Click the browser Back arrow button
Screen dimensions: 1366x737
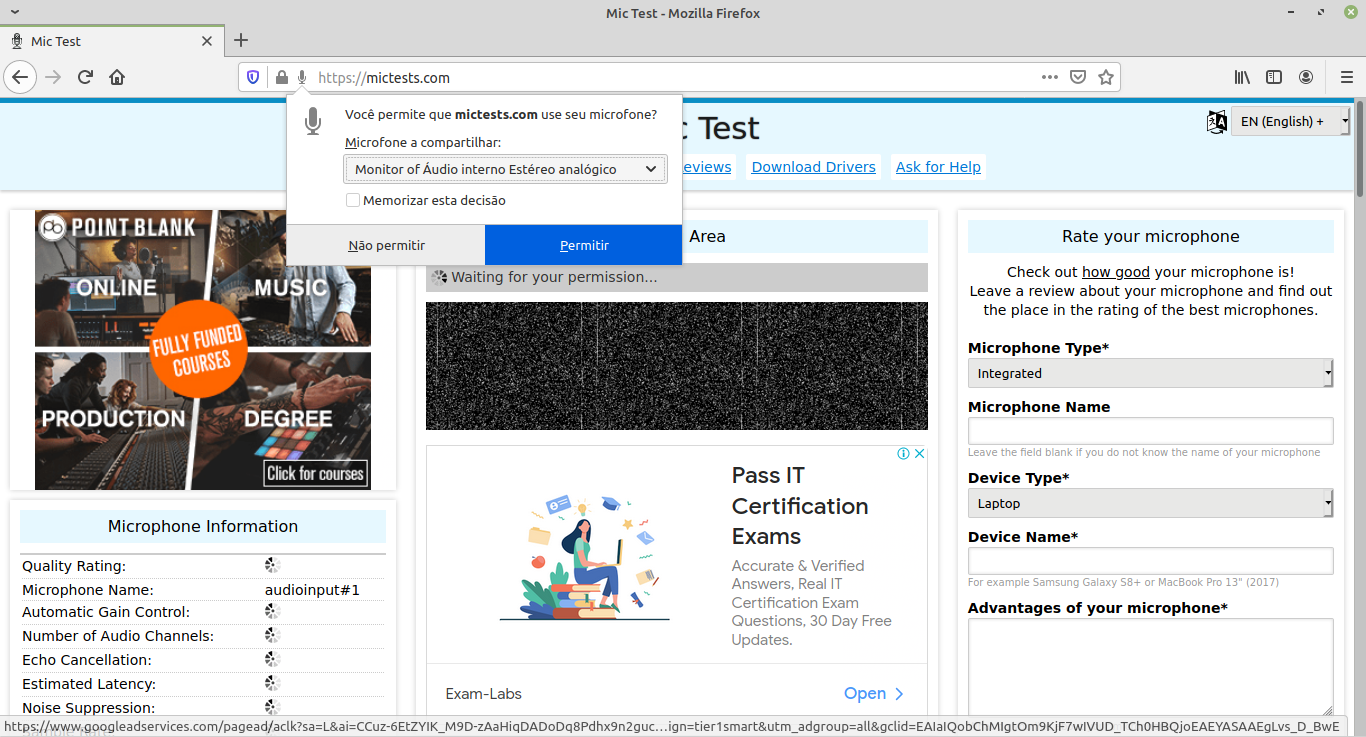[20, 77]
